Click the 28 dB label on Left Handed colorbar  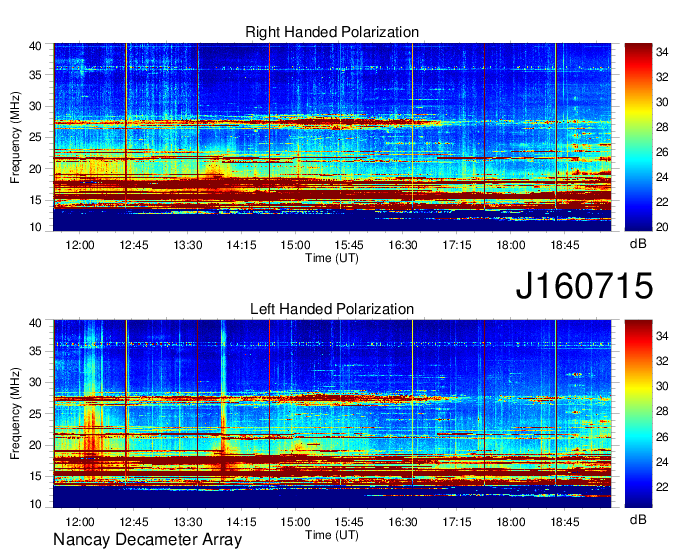(x=662, y=412)
